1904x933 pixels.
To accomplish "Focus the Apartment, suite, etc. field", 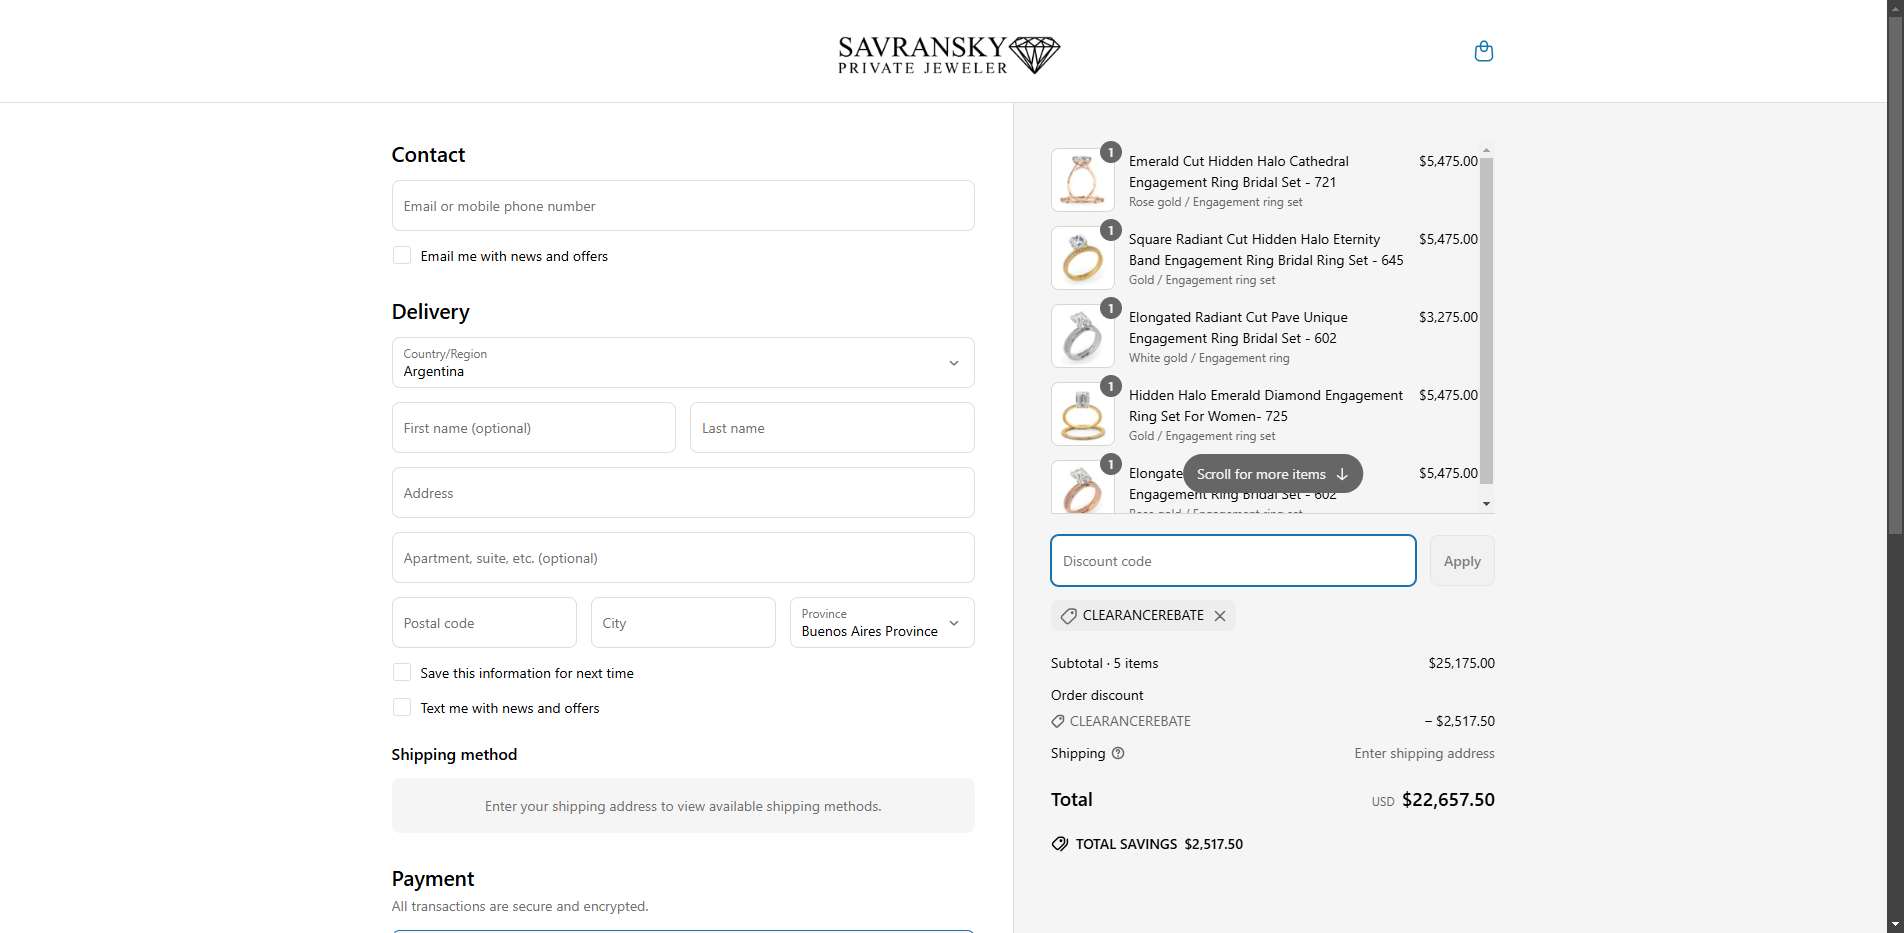I will (683, 558).
